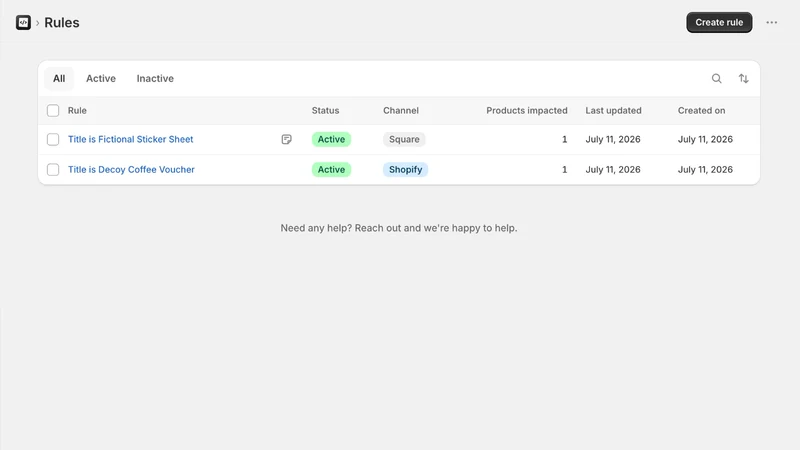Click the Rules page title

click(62, 22)
